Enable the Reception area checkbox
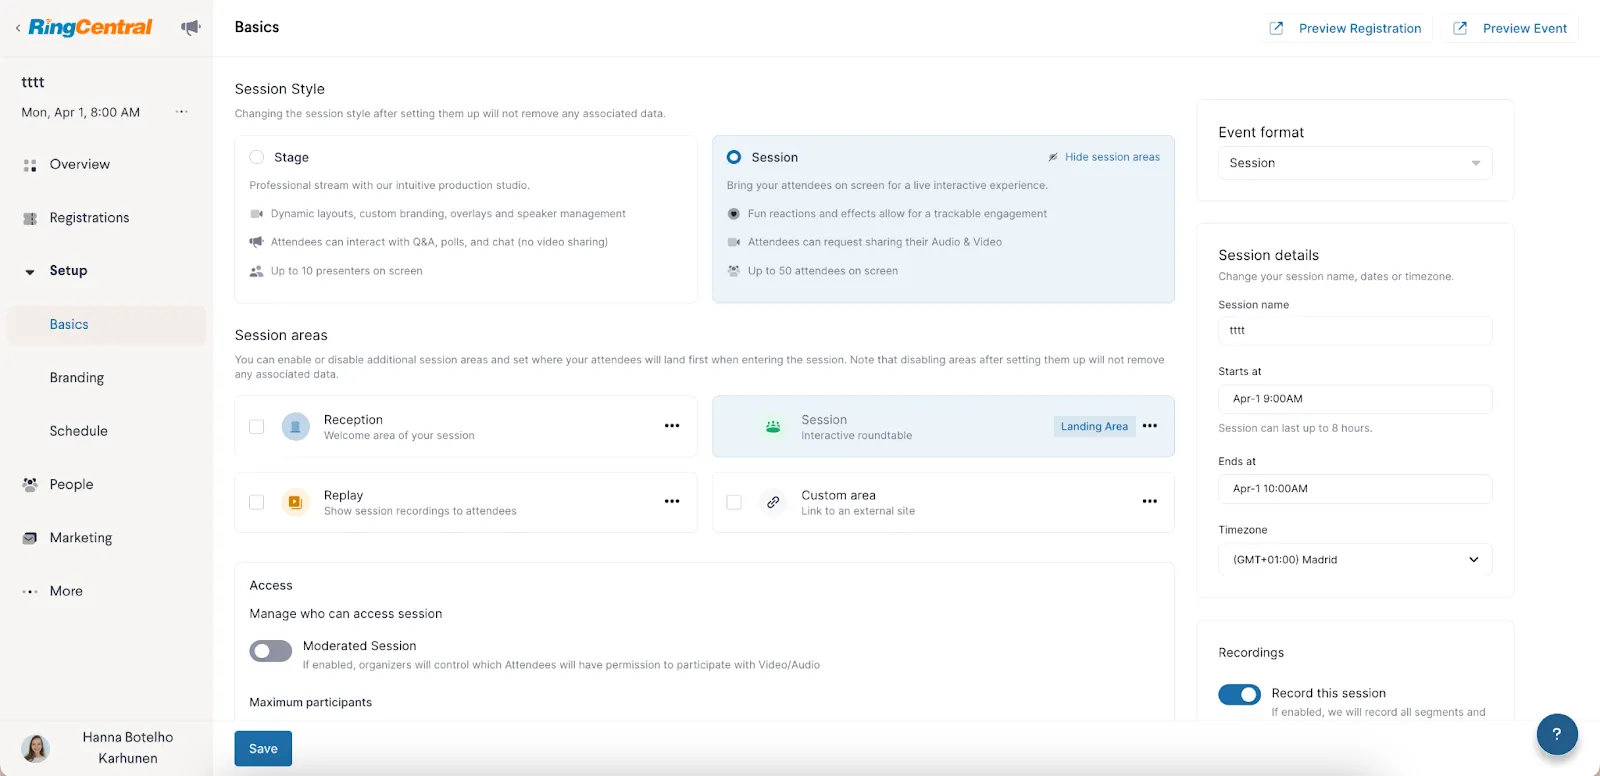Image resolution: width=1600 pixels, height=776 pixels. coord(257,427)
